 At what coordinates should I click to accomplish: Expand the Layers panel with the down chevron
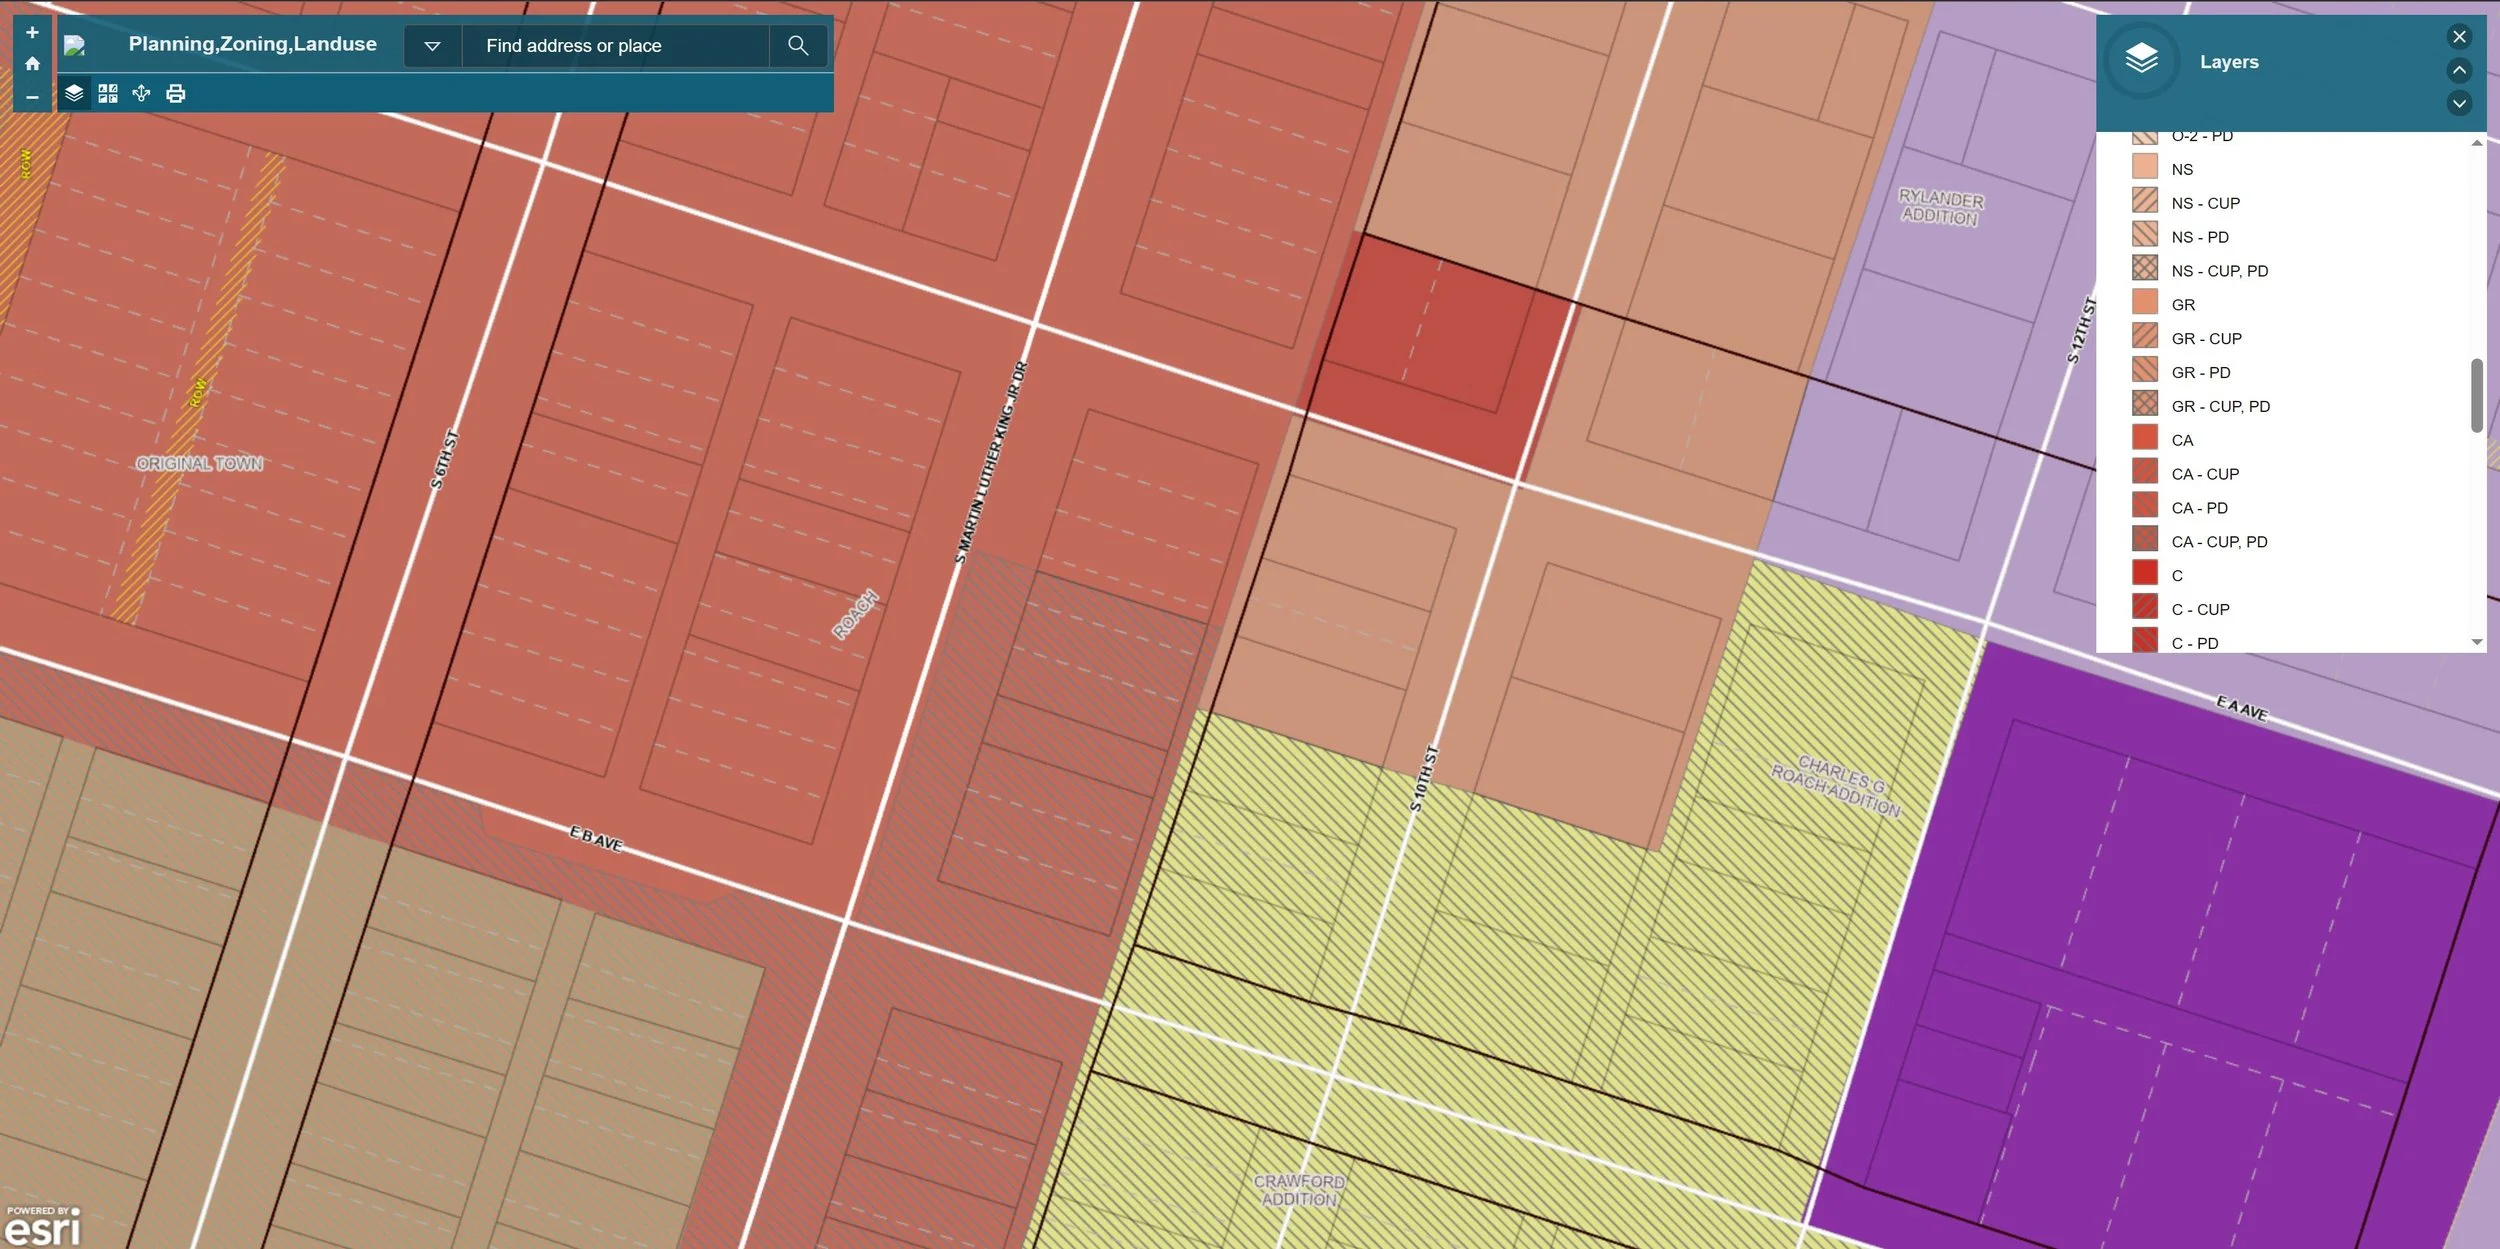2459,104
